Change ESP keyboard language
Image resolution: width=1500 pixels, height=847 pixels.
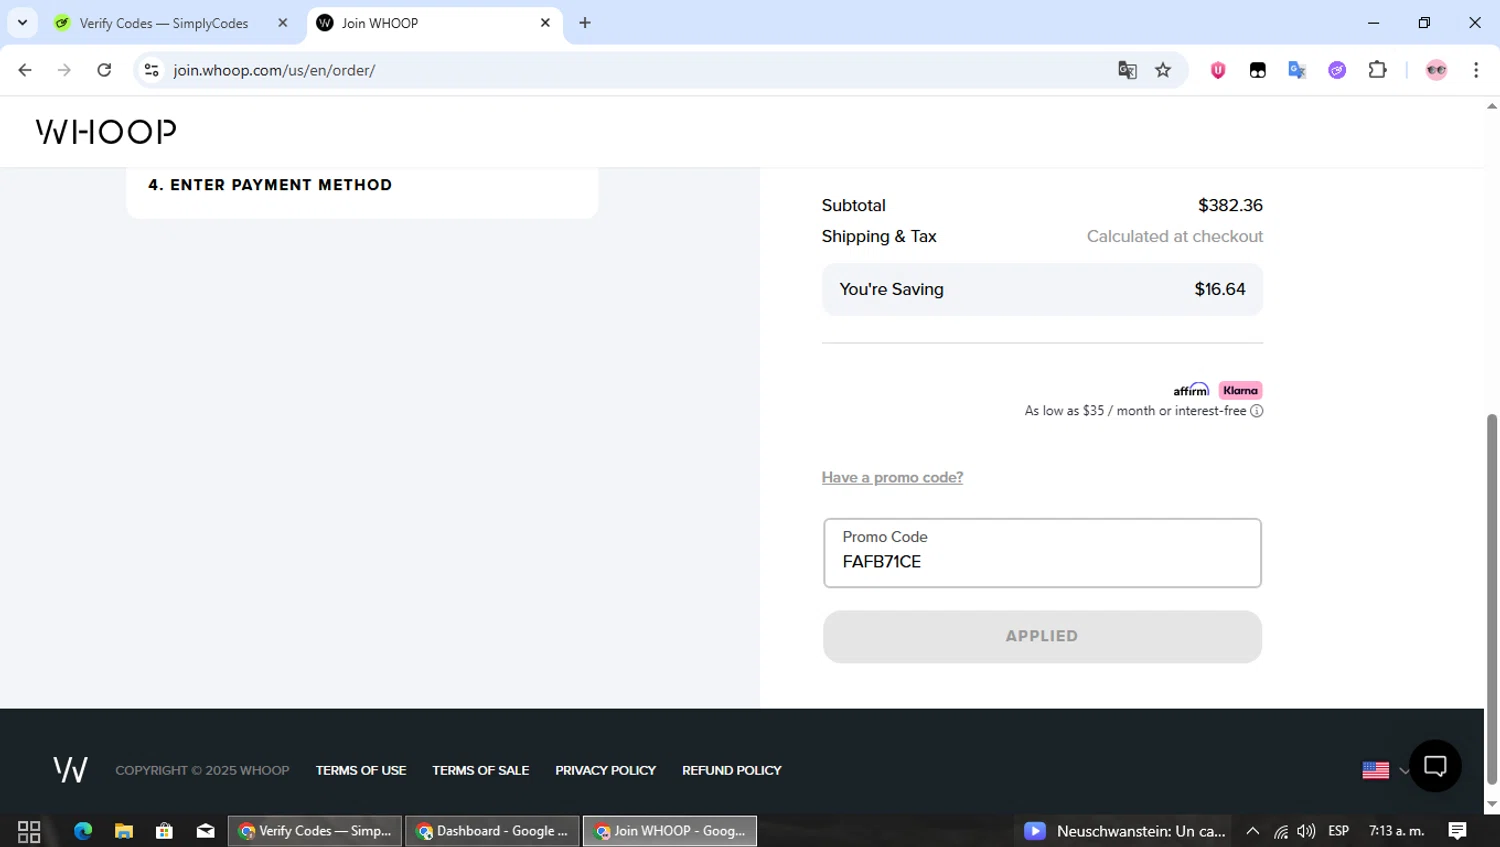coord(1338,831)
